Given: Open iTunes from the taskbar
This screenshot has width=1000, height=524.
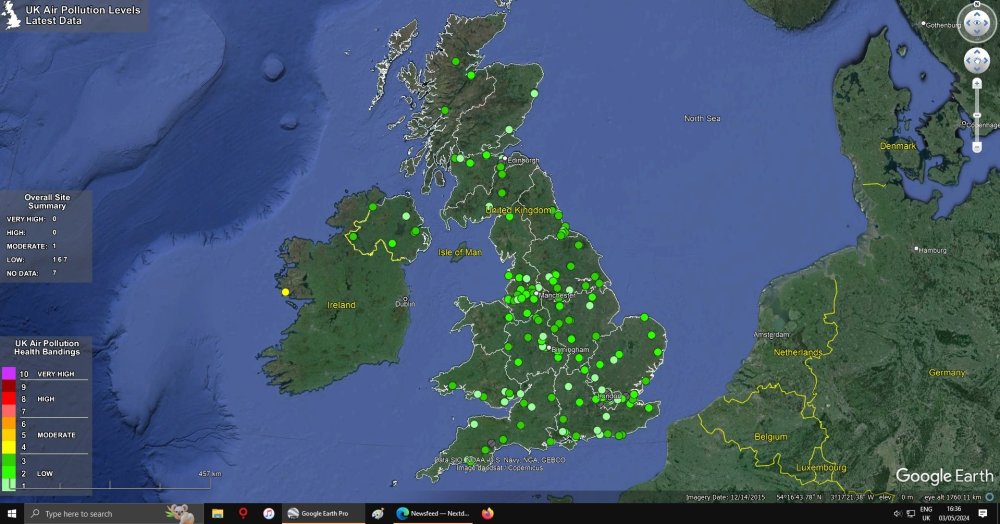Looking at the screenshot, I should (268, 513).
